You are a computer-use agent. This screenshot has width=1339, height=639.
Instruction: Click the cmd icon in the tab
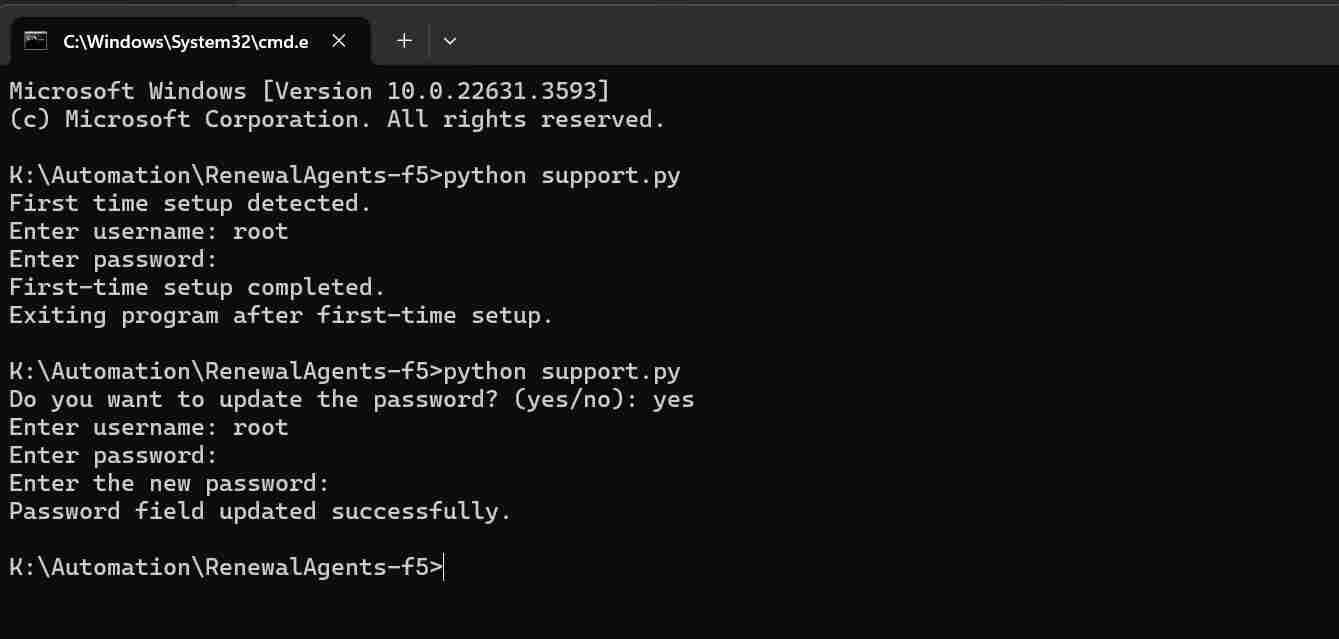pos(36,41)
